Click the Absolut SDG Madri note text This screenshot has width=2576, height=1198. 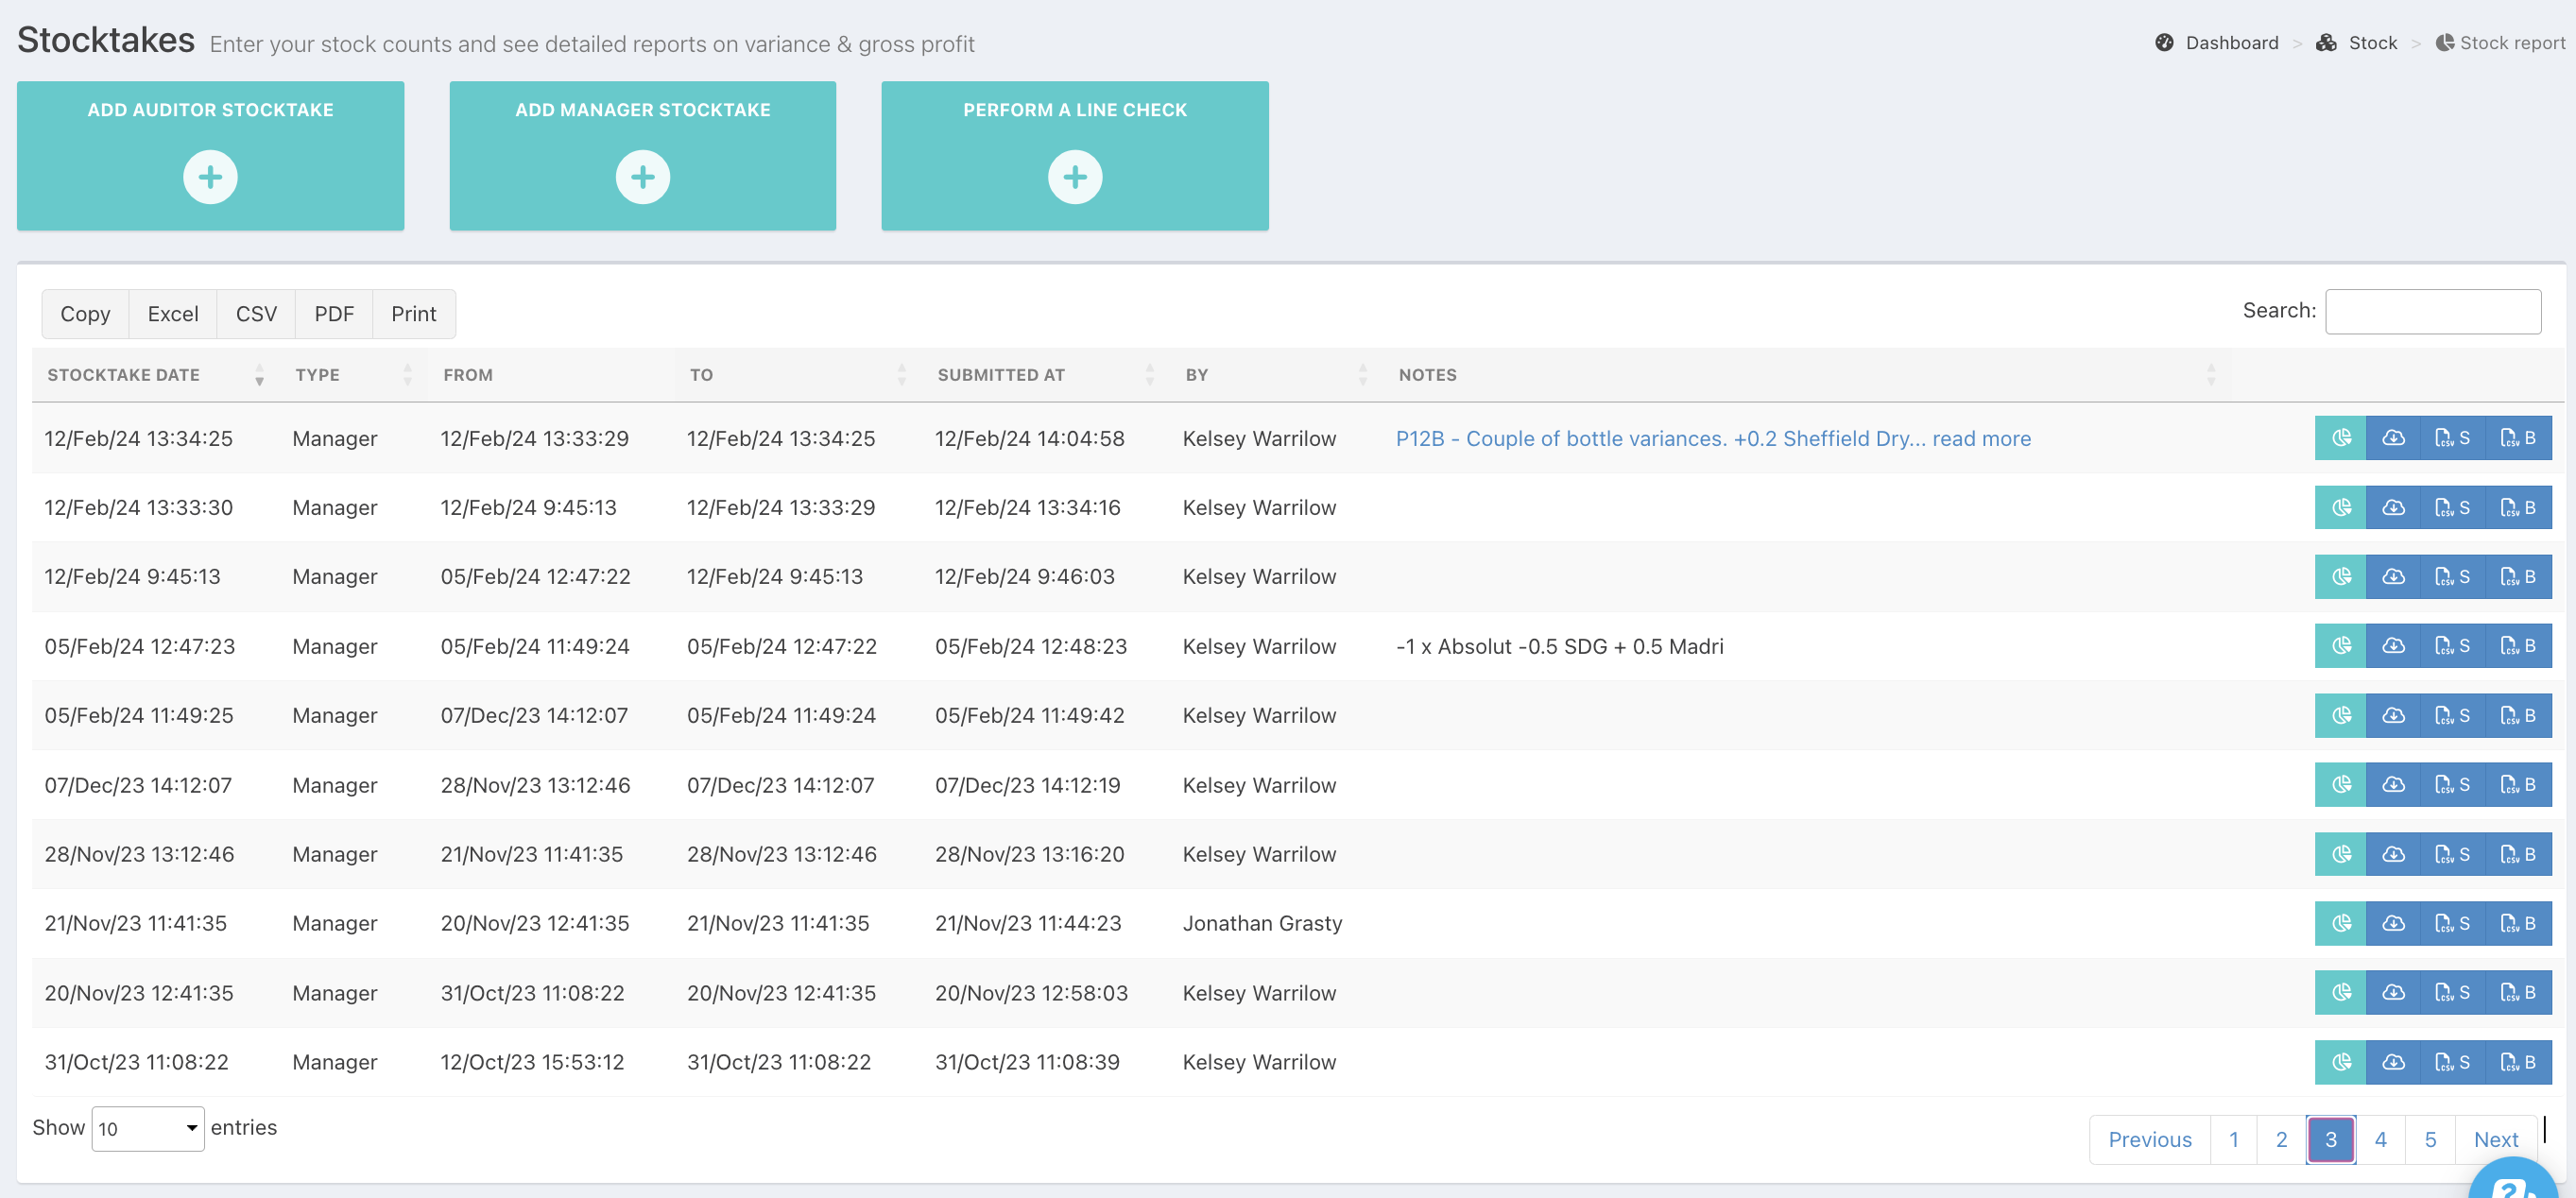point(1559,646)
